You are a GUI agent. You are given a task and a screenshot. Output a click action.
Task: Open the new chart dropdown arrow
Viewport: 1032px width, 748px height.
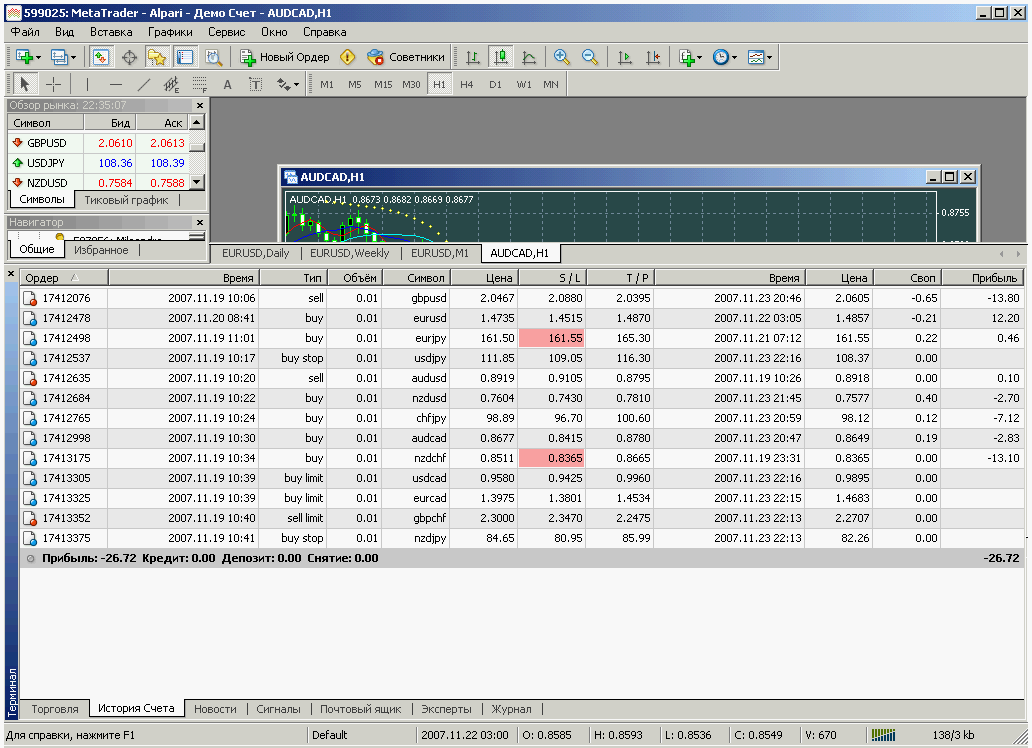38,57
